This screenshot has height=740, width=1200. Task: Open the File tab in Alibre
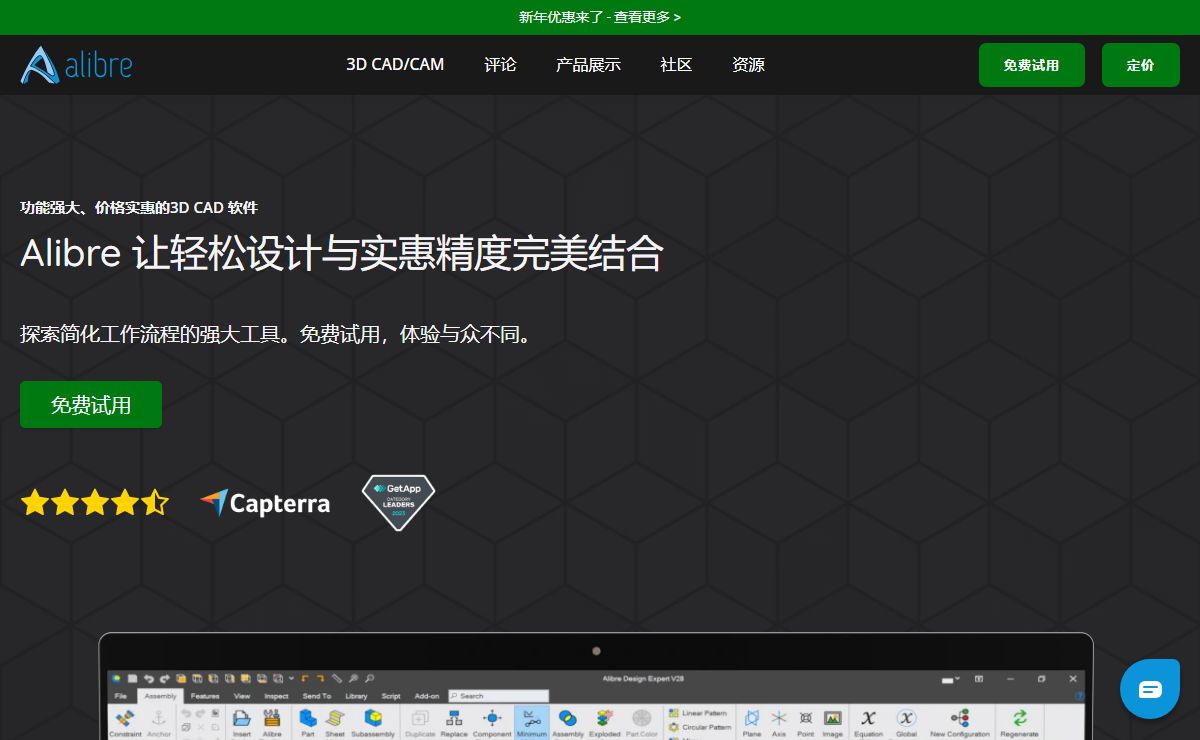120,696
